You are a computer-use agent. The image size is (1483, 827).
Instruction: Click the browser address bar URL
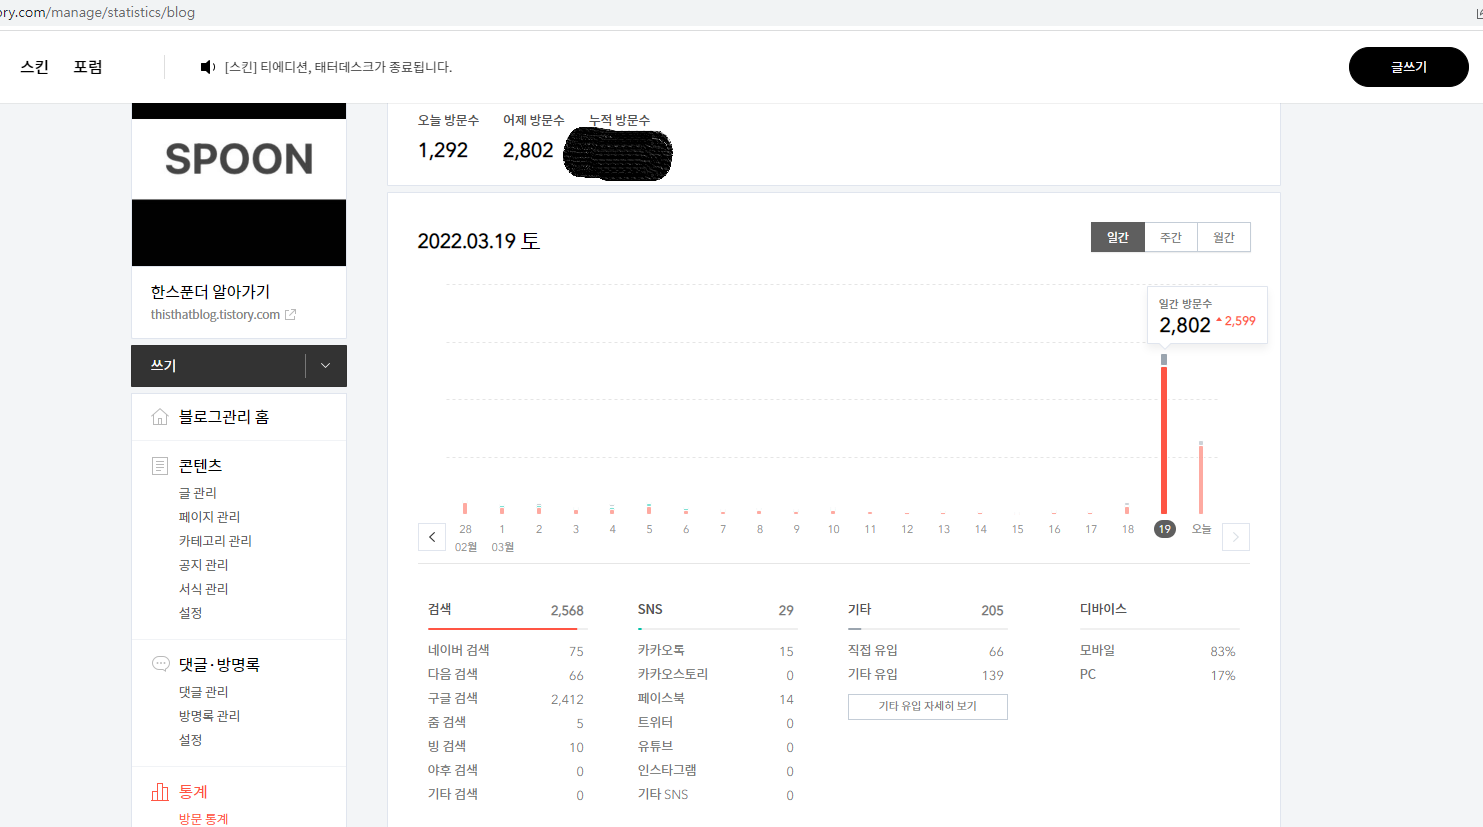click(98, 13)
